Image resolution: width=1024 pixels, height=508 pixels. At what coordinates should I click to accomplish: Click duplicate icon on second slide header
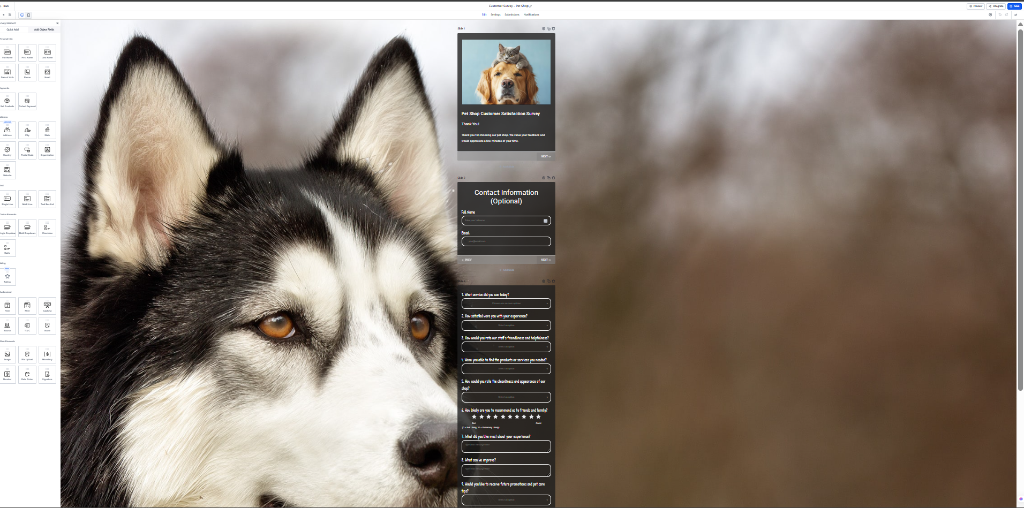tap(549, 178)
